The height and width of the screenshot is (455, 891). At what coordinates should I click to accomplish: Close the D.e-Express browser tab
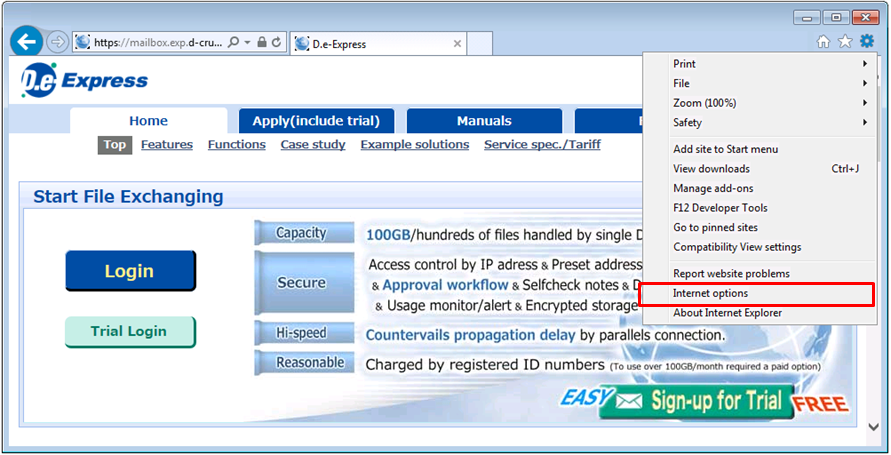pos(458,44)
